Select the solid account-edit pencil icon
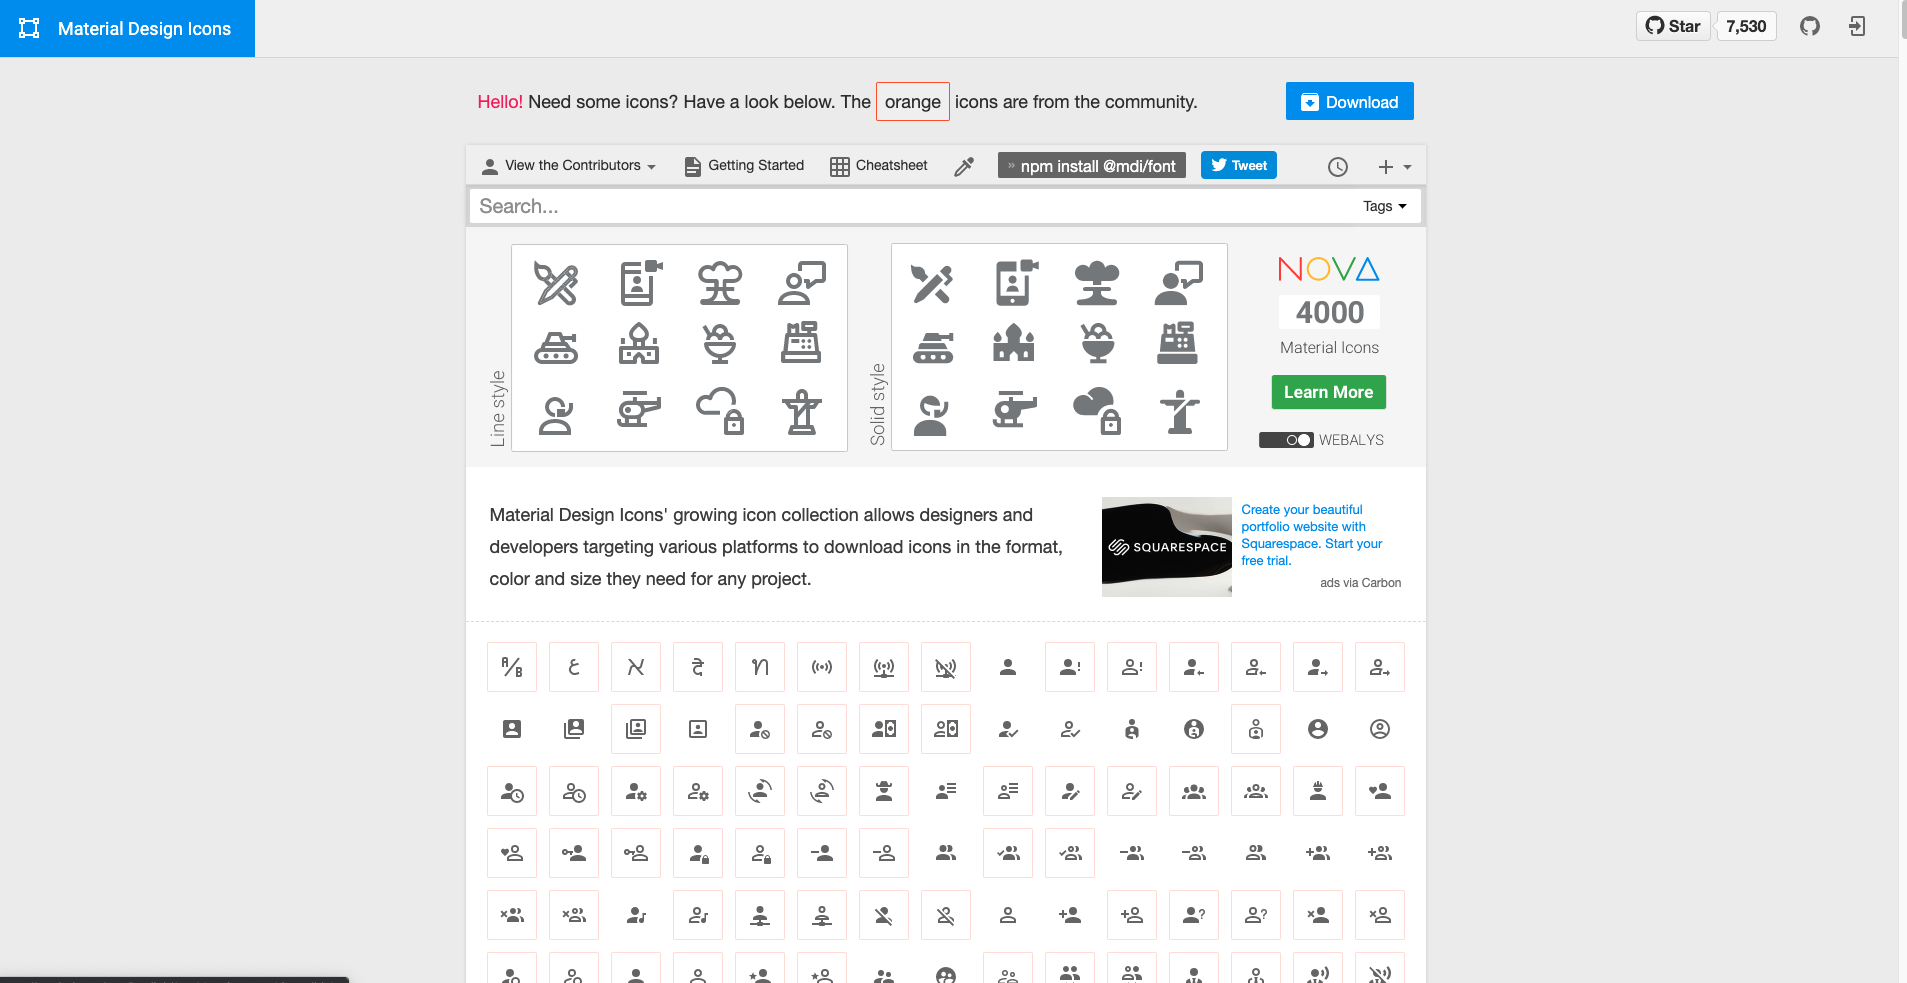The height and width of the screenshot is (983, 1907). (x=1070, y=791)
